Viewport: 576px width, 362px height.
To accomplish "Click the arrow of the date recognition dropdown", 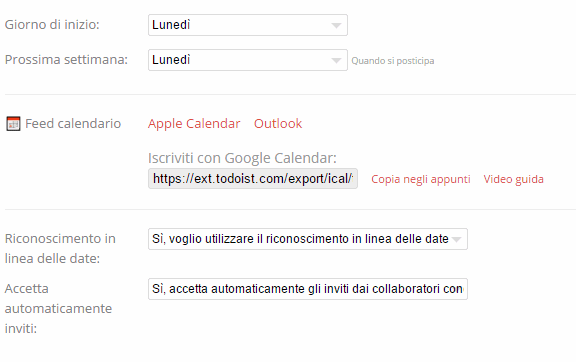I will point(457,239).
